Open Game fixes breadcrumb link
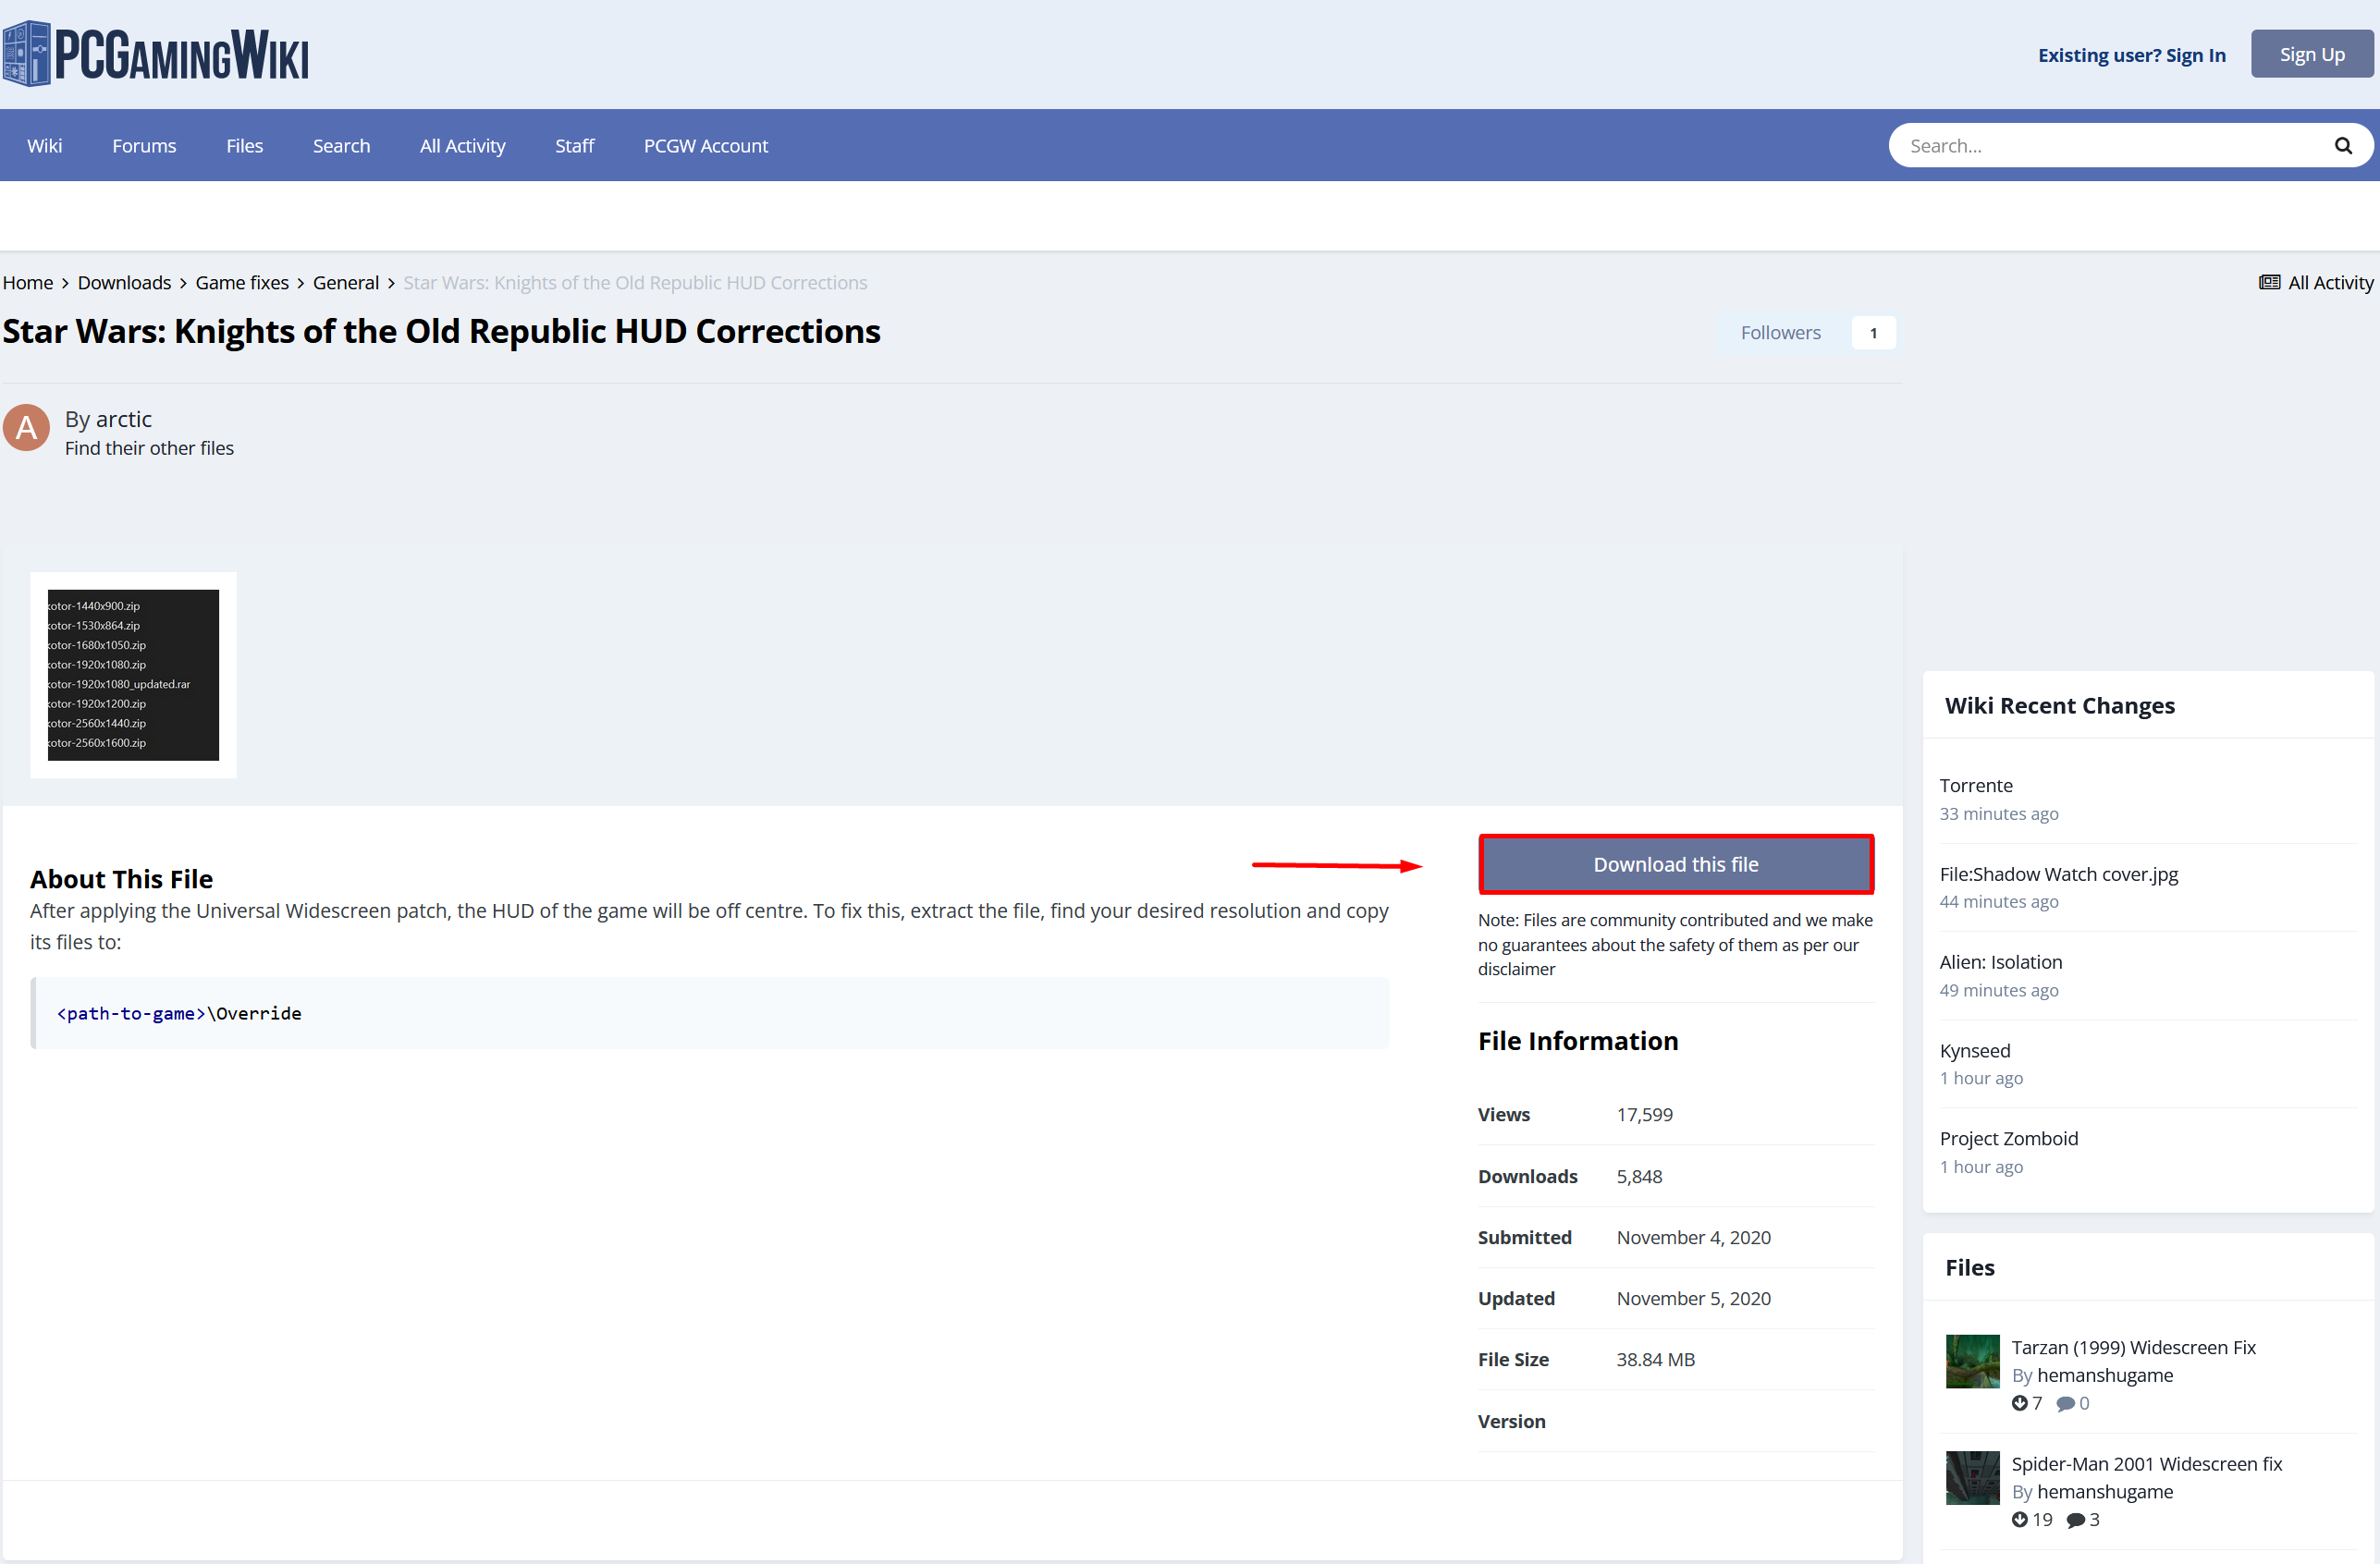The height and width of the screenshot is (1564, 2380). click(242, 283)
